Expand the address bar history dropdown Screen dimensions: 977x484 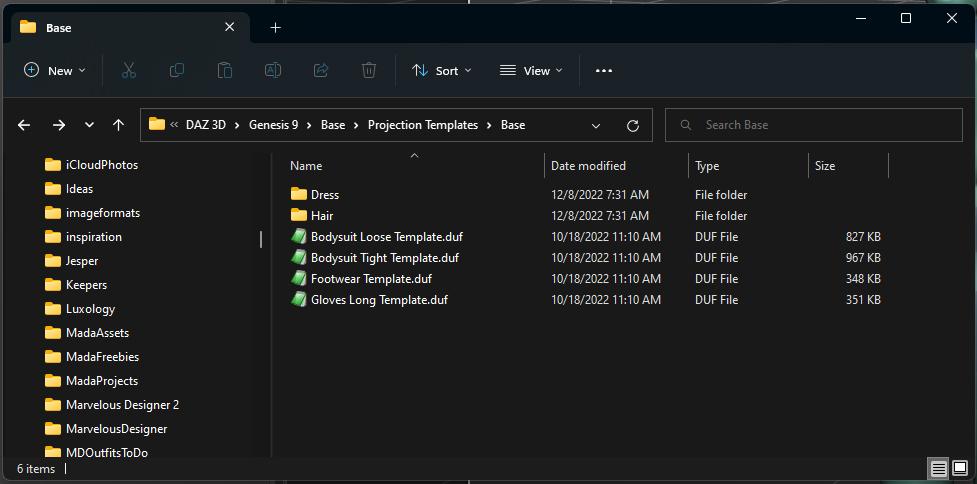tap(596, 125)
